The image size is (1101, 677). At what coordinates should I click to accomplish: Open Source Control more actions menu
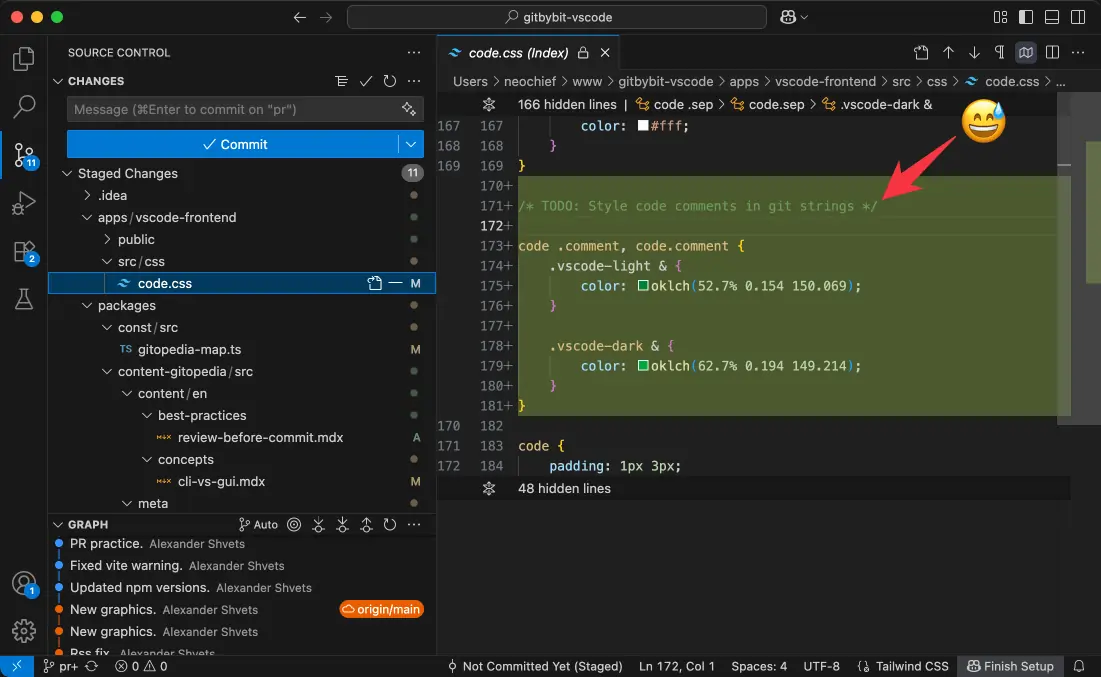414,53
